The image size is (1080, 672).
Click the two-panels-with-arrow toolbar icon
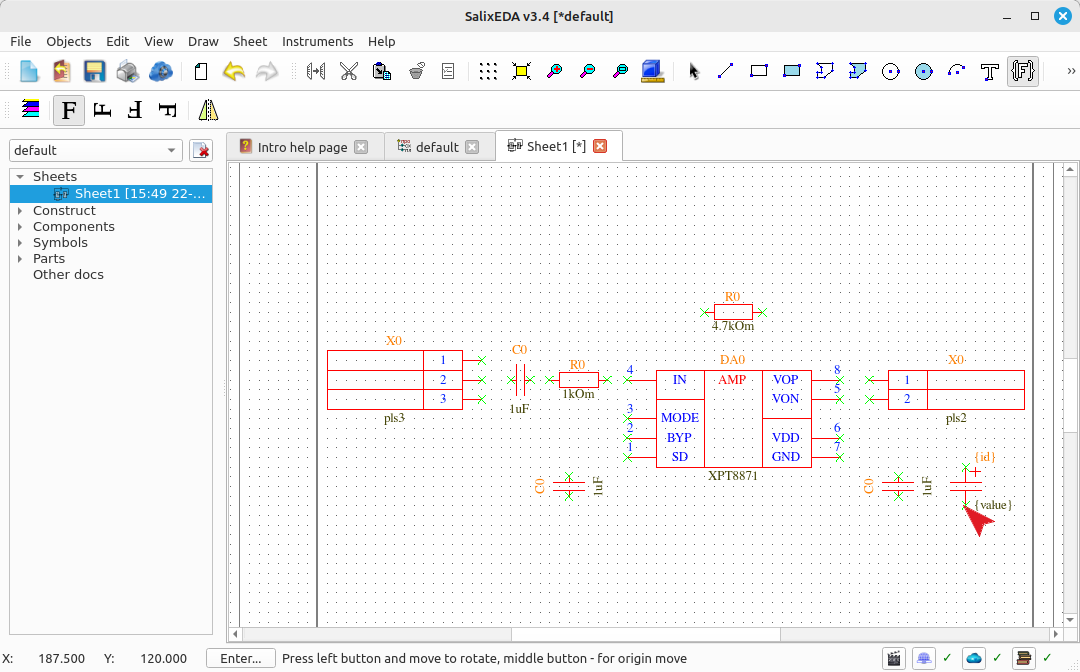[316, 71]
